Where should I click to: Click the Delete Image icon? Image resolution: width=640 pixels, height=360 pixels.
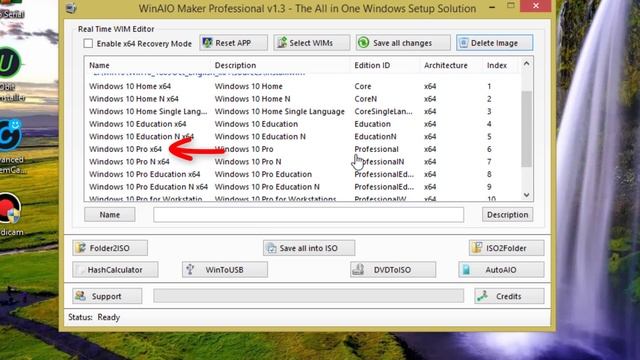(x=463, y=42)
